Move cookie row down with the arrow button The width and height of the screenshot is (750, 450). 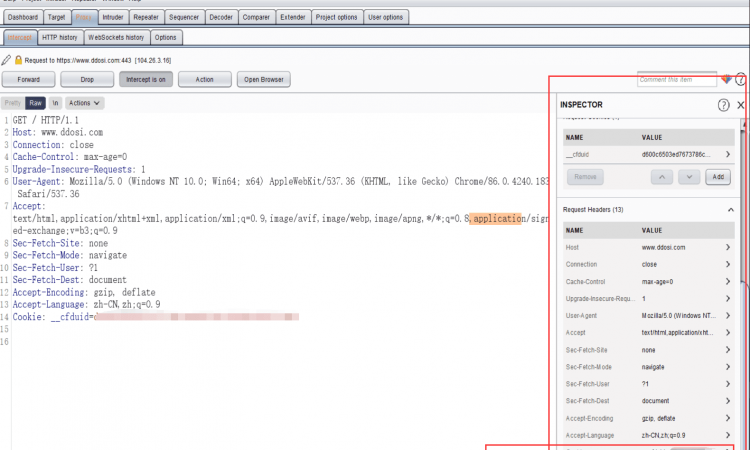coord(689,177)
